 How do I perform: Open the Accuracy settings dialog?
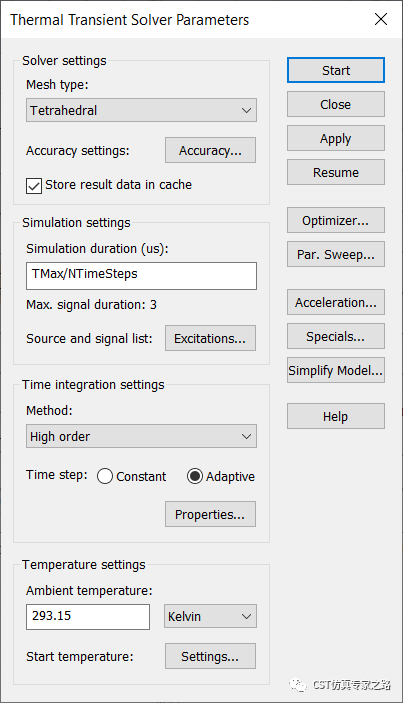pyautogui.click(x=210, y=150)
